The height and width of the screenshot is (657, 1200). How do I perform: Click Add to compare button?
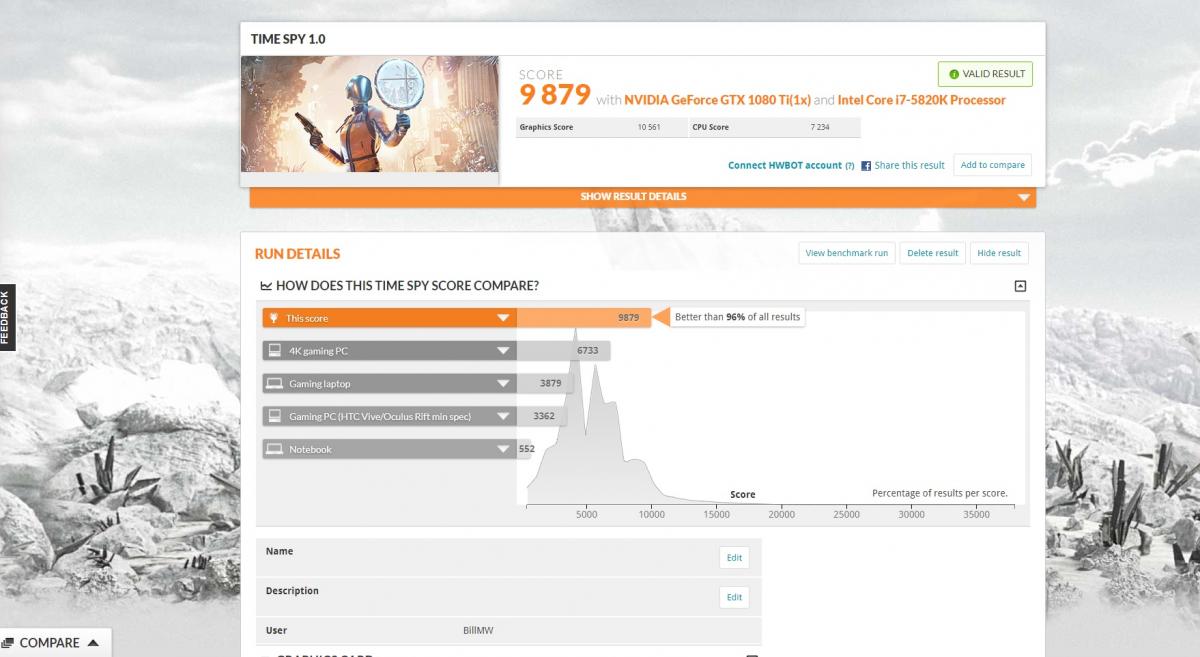point(992,165)
